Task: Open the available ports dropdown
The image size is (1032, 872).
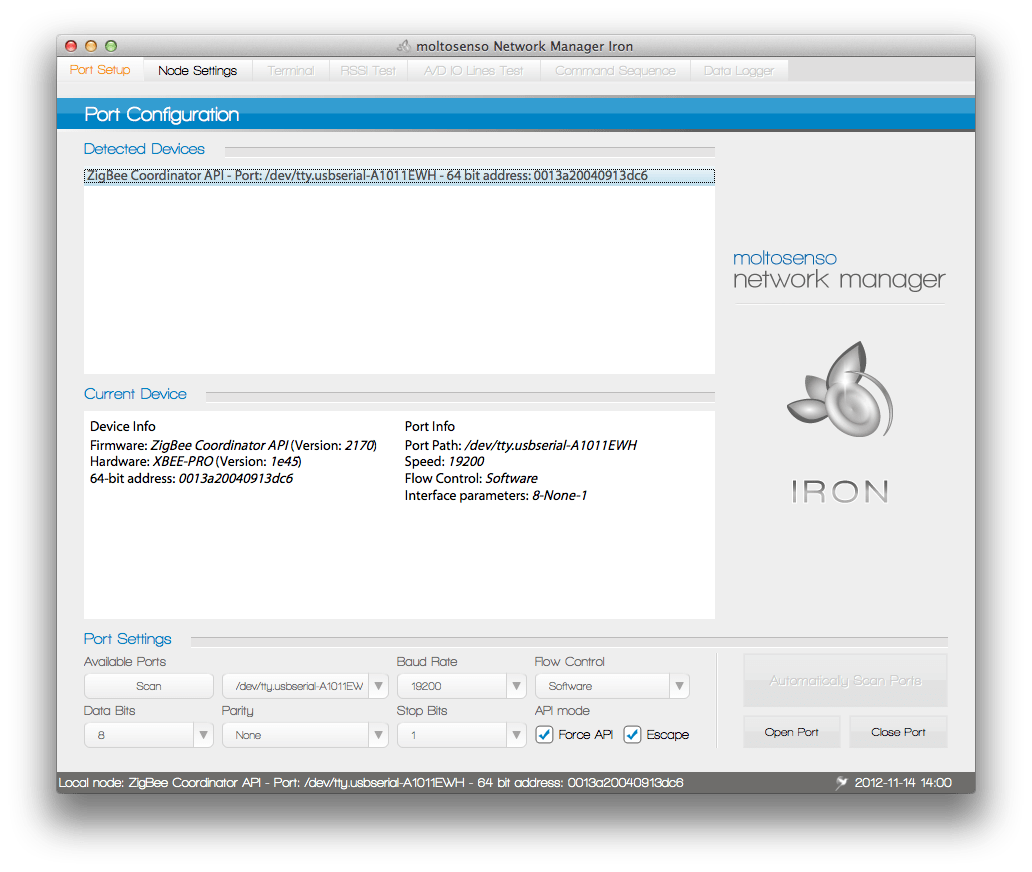Action: click(x=305, y=686)
